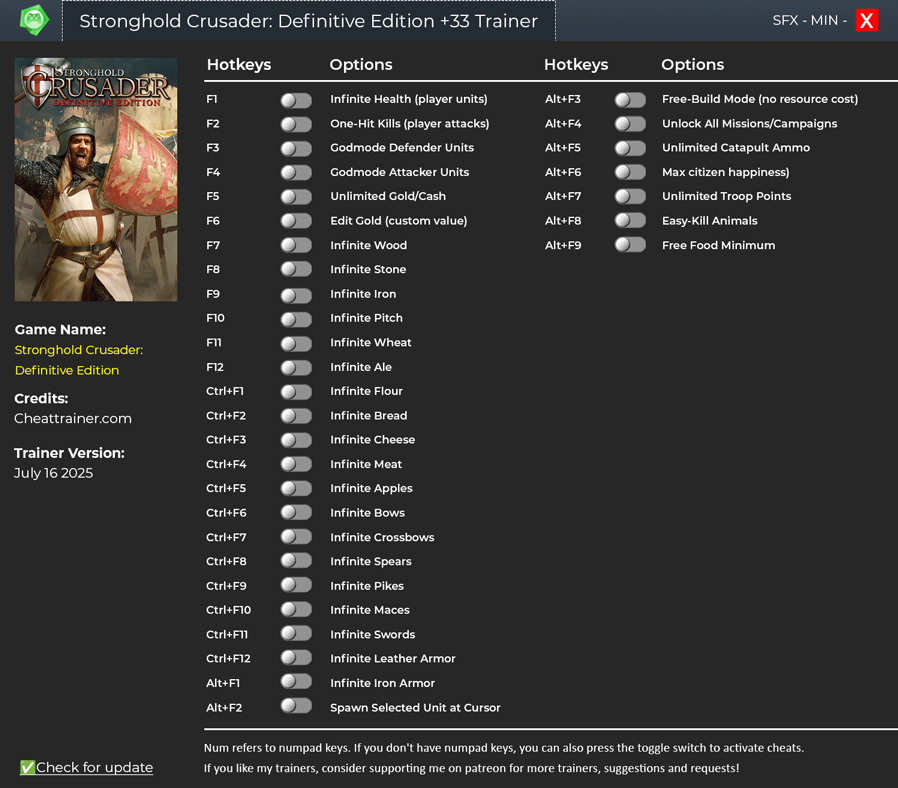This screenshot has width=898, height=788.
Task: Enable Unlimited Troop Points switch
Action: pyautogui.click(x=630, y=197)
